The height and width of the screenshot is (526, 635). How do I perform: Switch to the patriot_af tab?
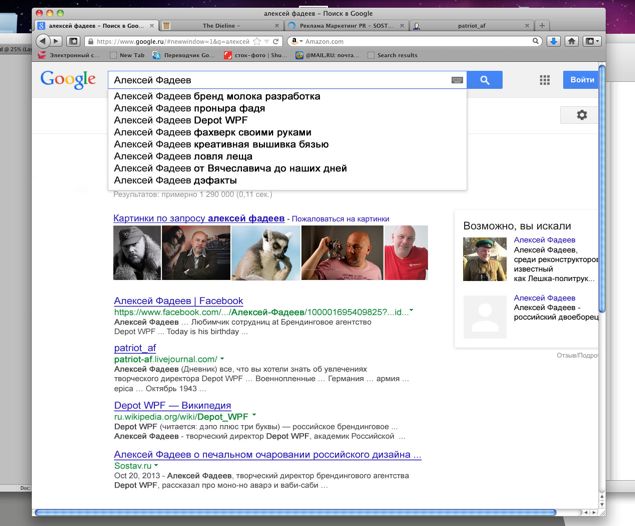click(471, 26)
